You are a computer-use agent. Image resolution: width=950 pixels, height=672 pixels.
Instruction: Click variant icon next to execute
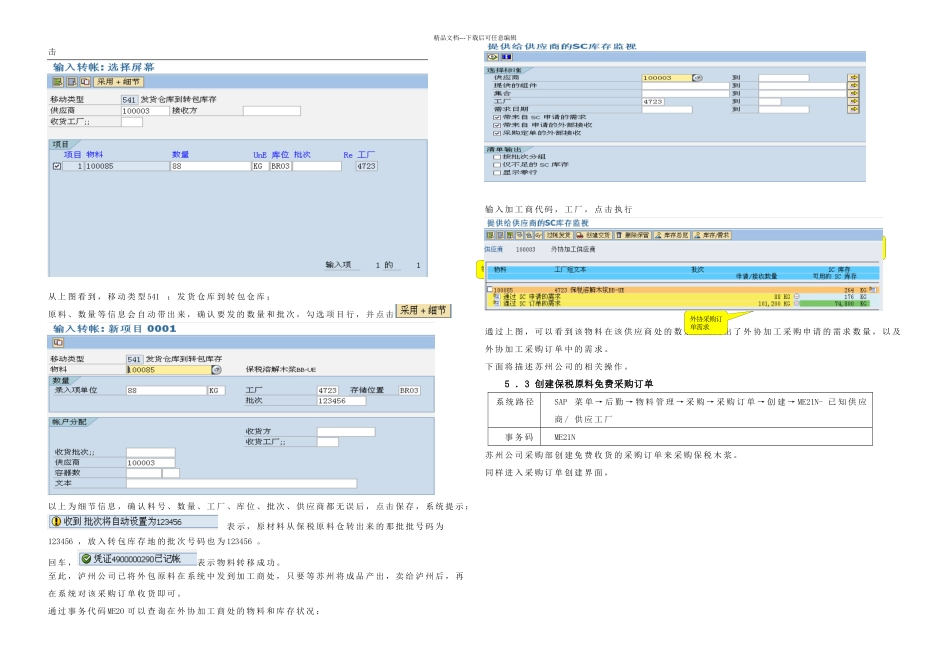[507, 57]
